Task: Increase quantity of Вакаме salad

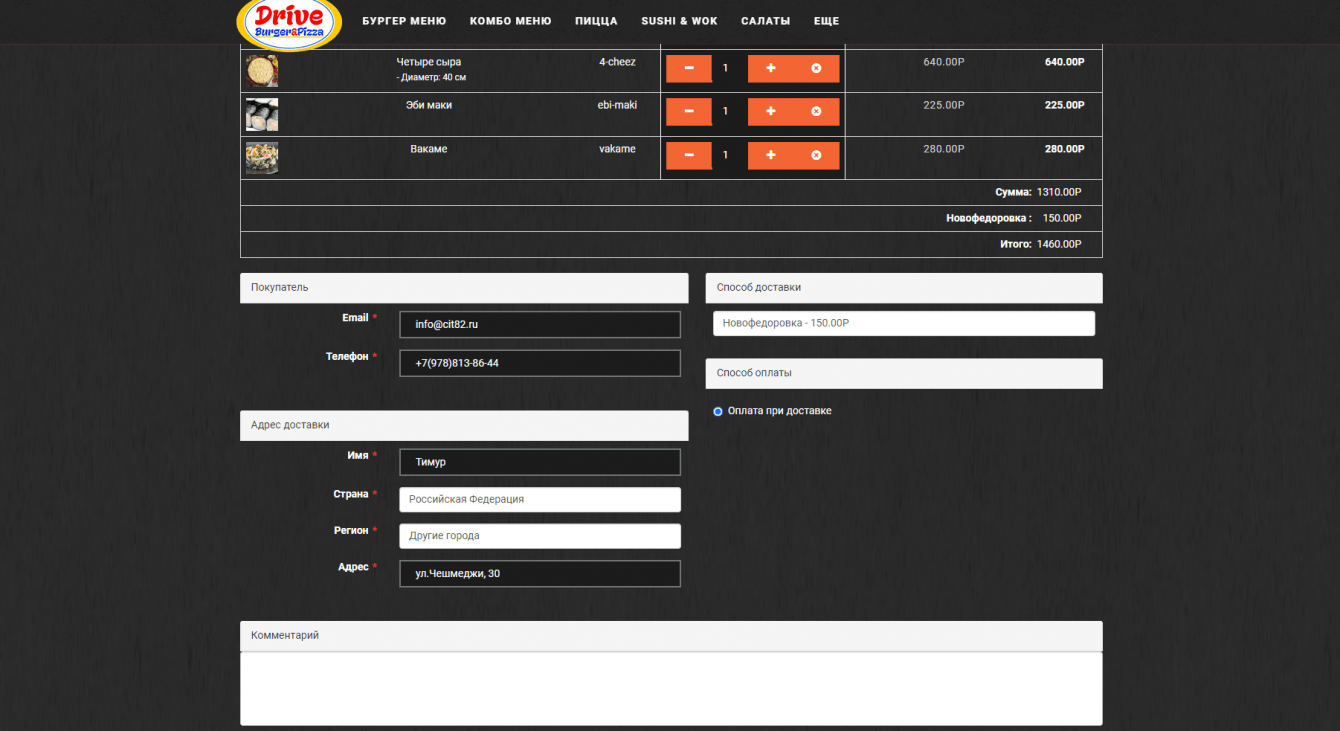Action: coord(770,155)
